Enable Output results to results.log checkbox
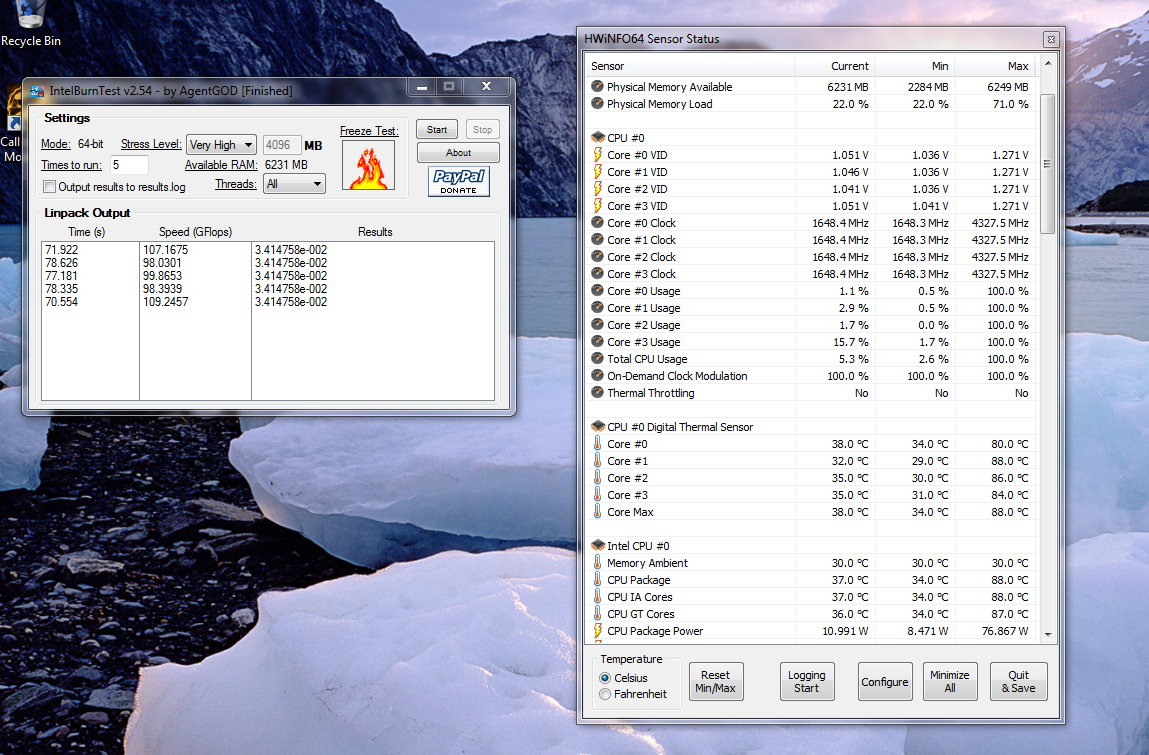The width and height of the screenshot is (1149, 755). click(x=50, y=187)
